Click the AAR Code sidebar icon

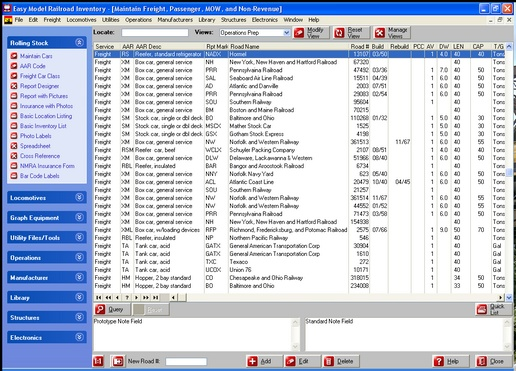coord(14,66)
